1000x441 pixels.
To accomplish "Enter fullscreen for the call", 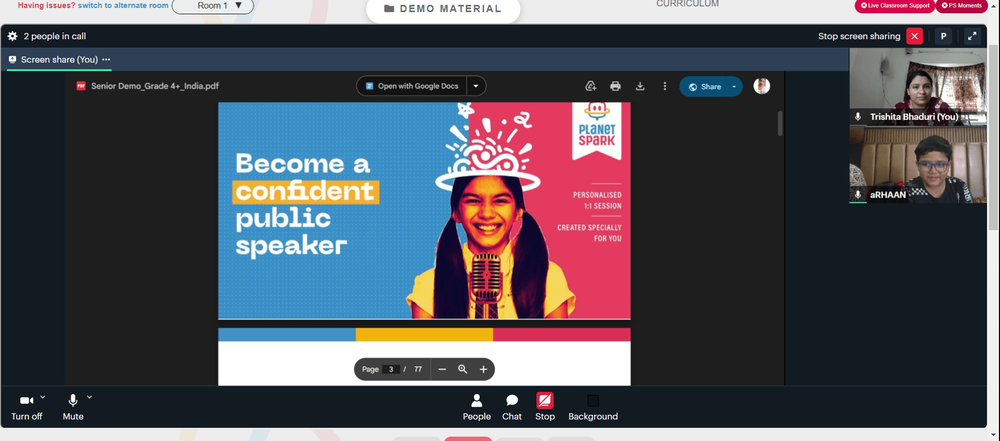I will pyautogui.click(x=972, y=36).
